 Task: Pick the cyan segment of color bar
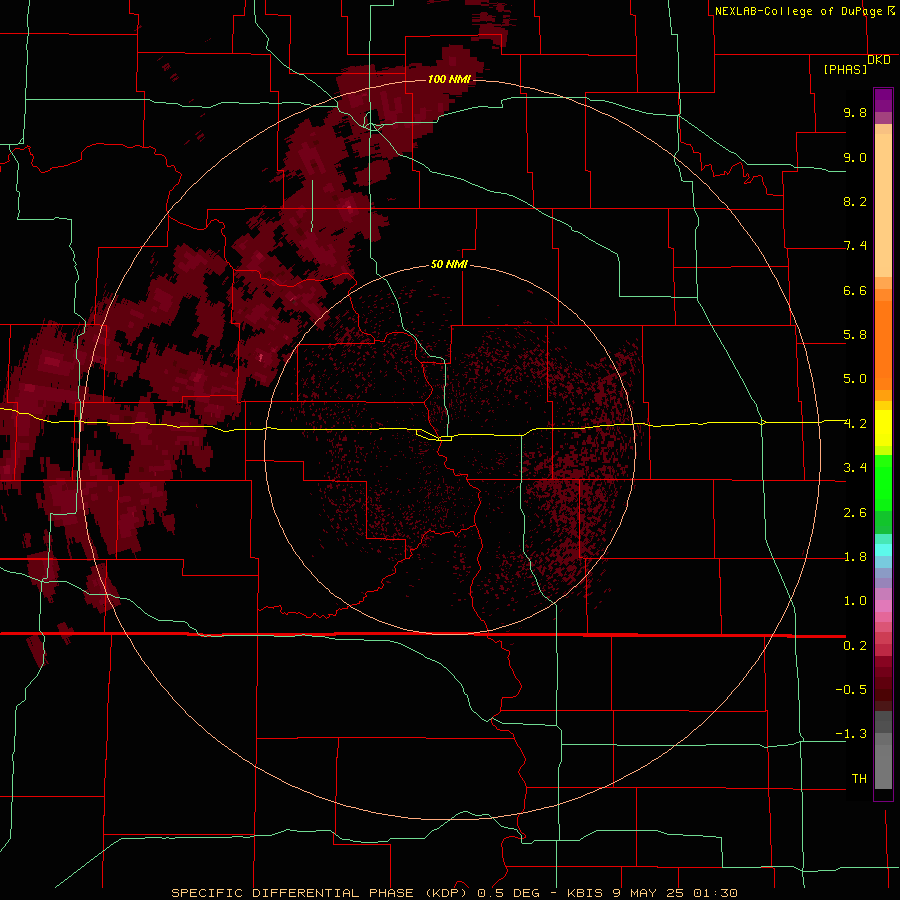click(883, 550)
